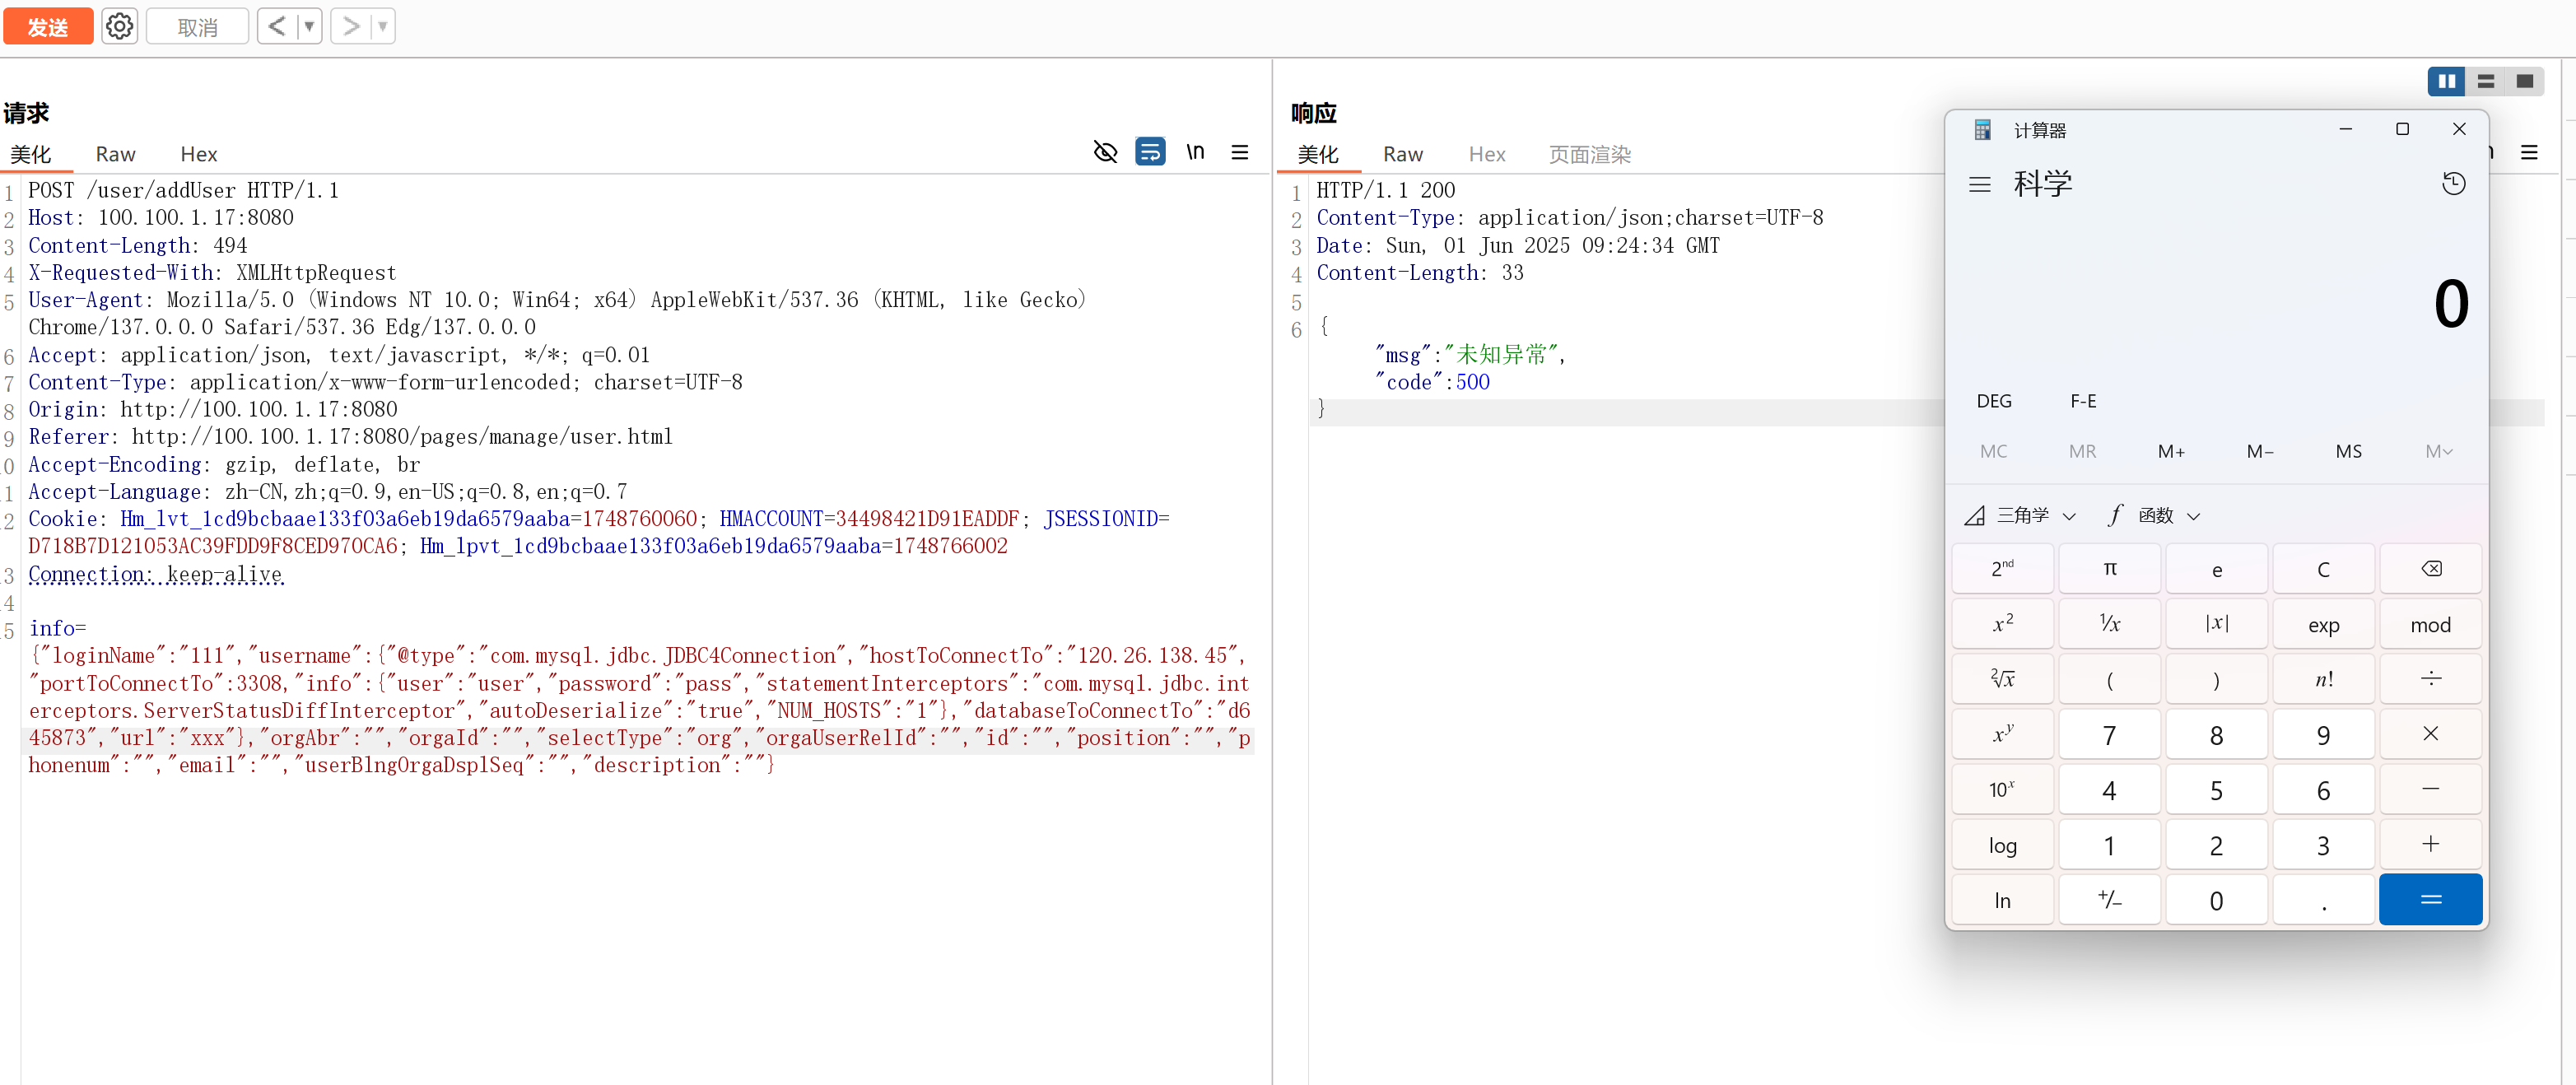
Task: Toggle show newline characters in request
Action: [1195, 152]
